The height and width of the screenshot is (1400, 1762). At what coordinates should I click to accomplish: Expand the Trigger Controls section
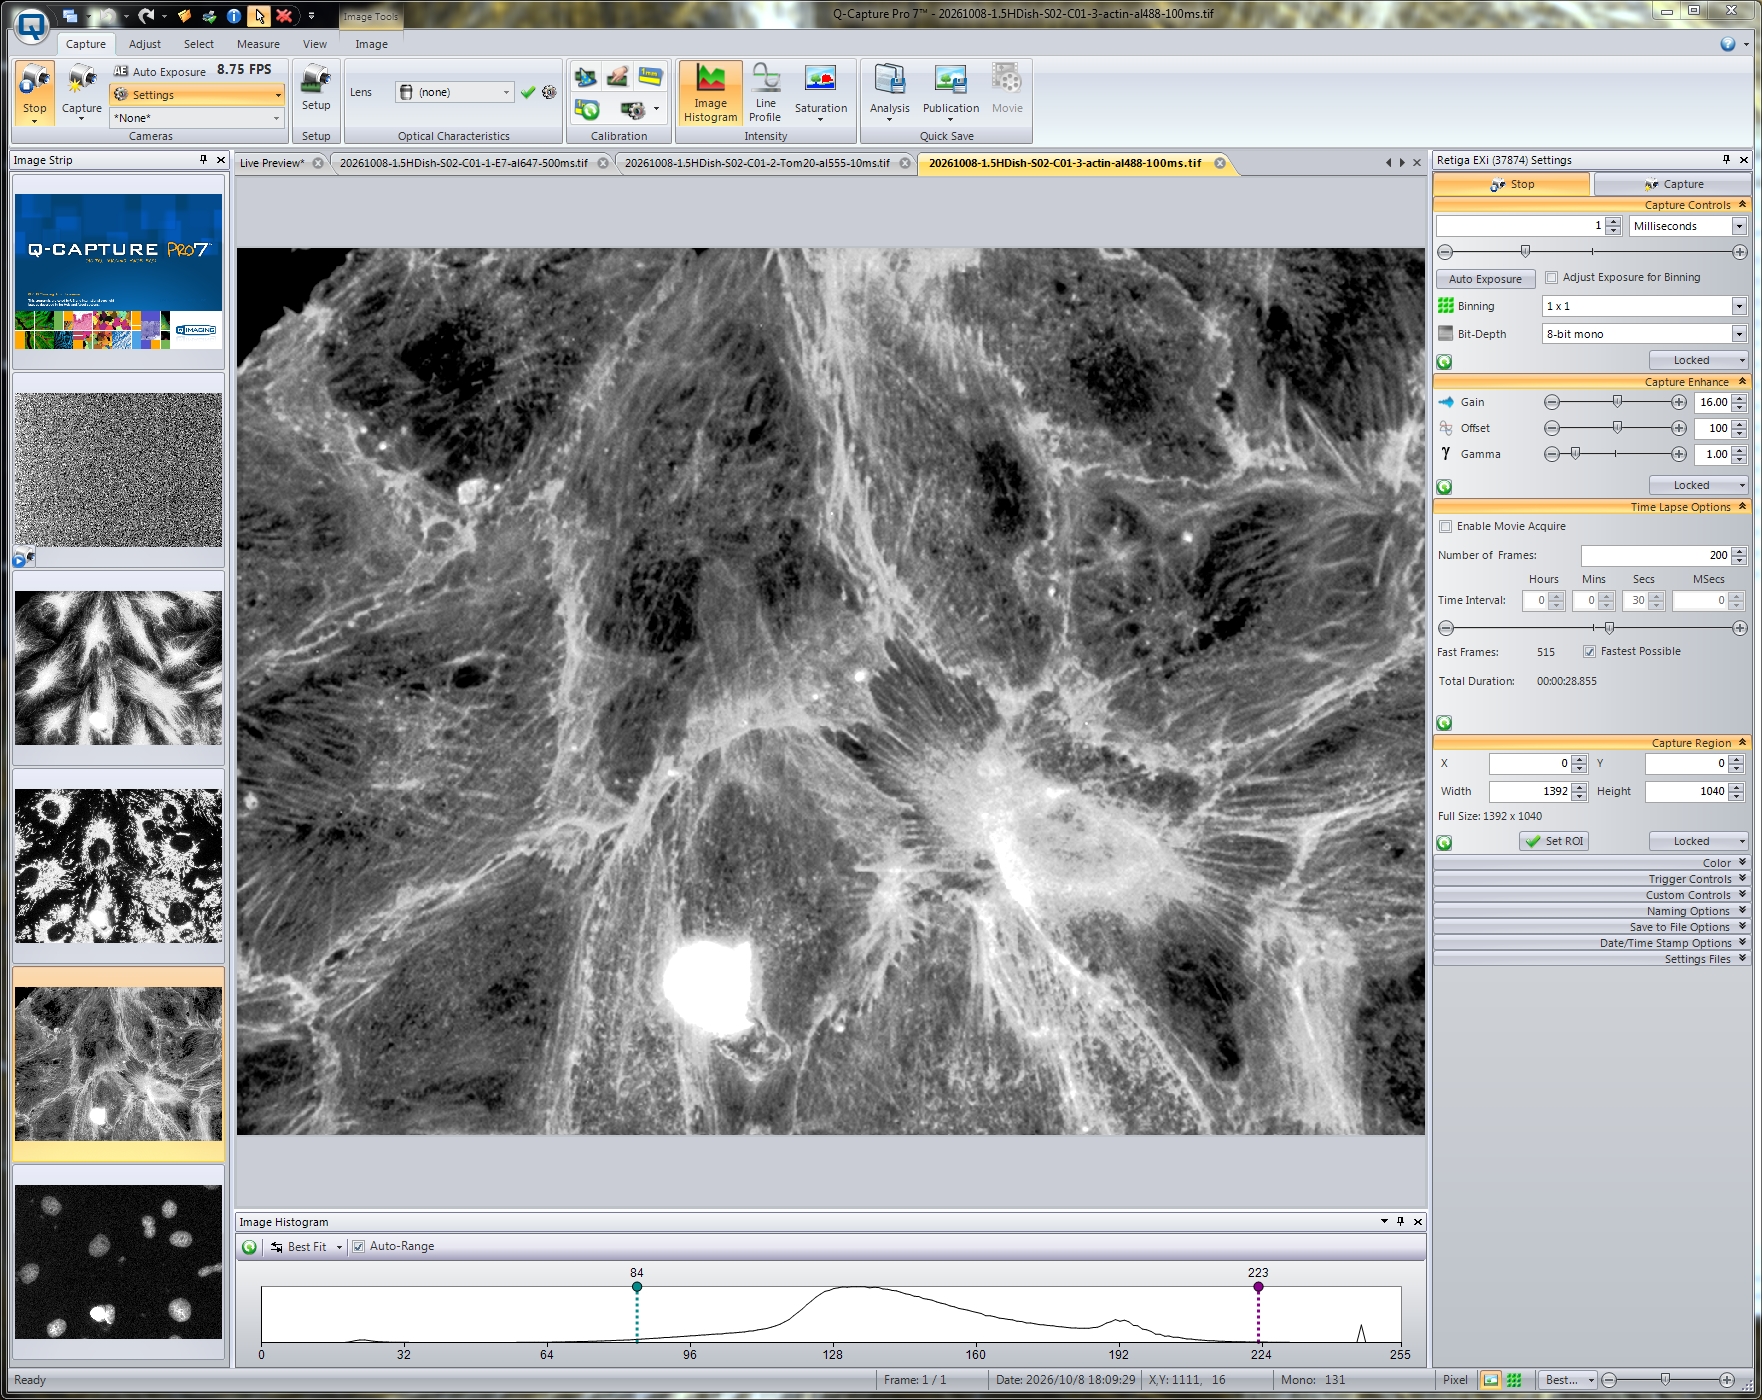coord(1592,879)
